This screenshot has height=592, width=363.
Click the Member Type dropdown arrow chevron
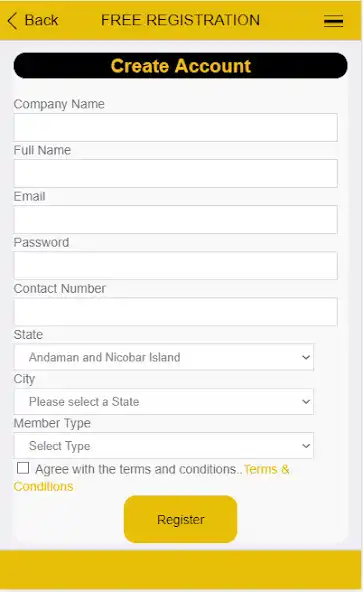pyautogui.click(x=306, y=446)
